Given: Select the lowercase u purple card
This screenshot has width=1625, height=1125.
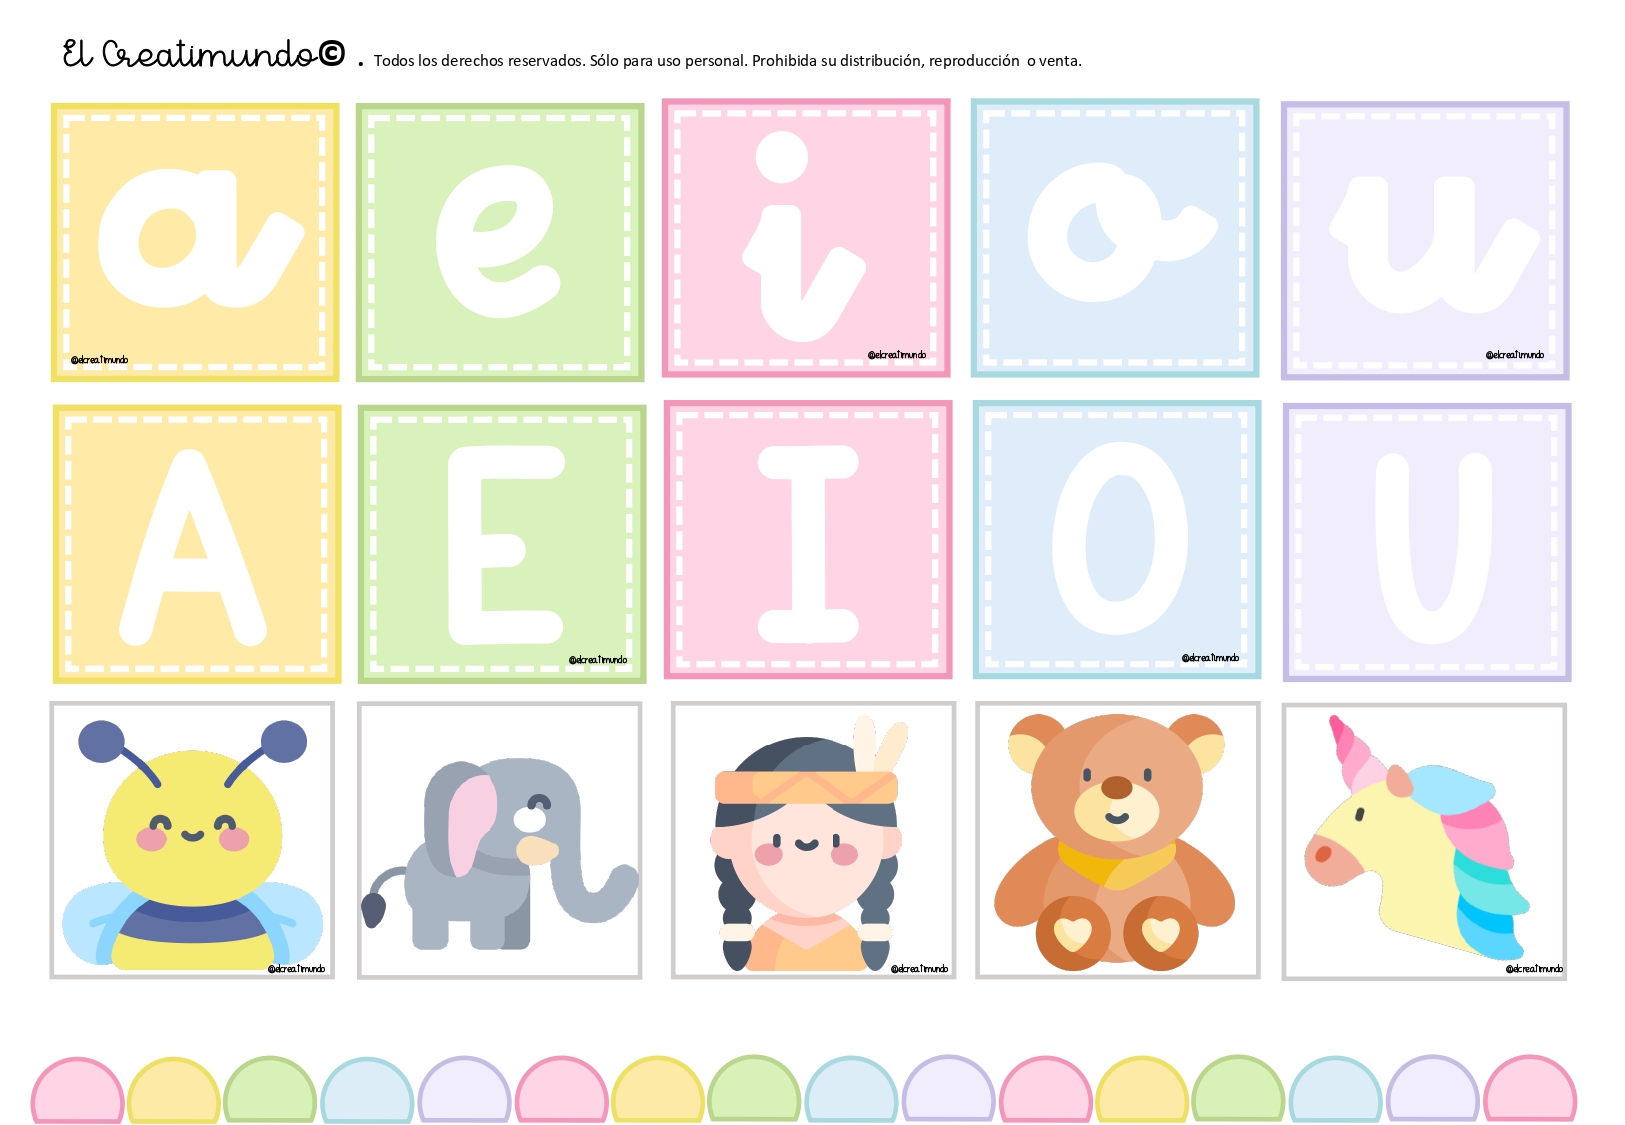Looking at the screenshot, I should pos(1425,241).
